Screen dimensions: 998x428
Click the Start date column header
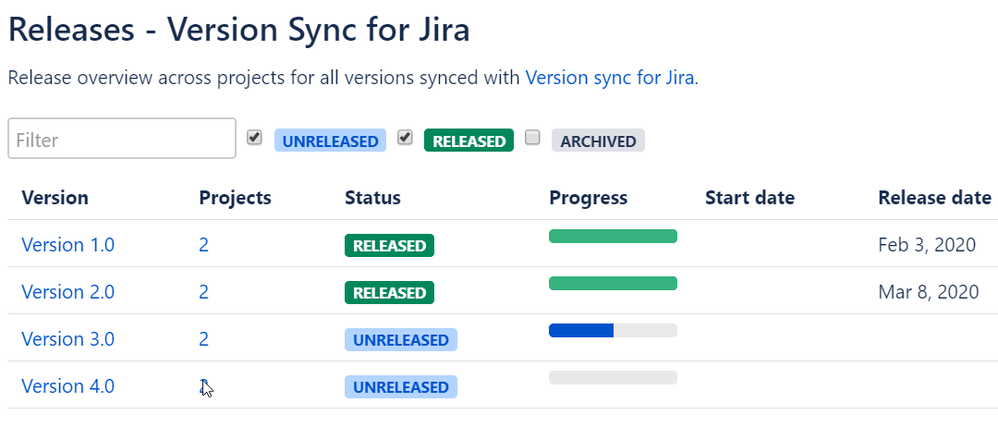click(x=750, y=197)
